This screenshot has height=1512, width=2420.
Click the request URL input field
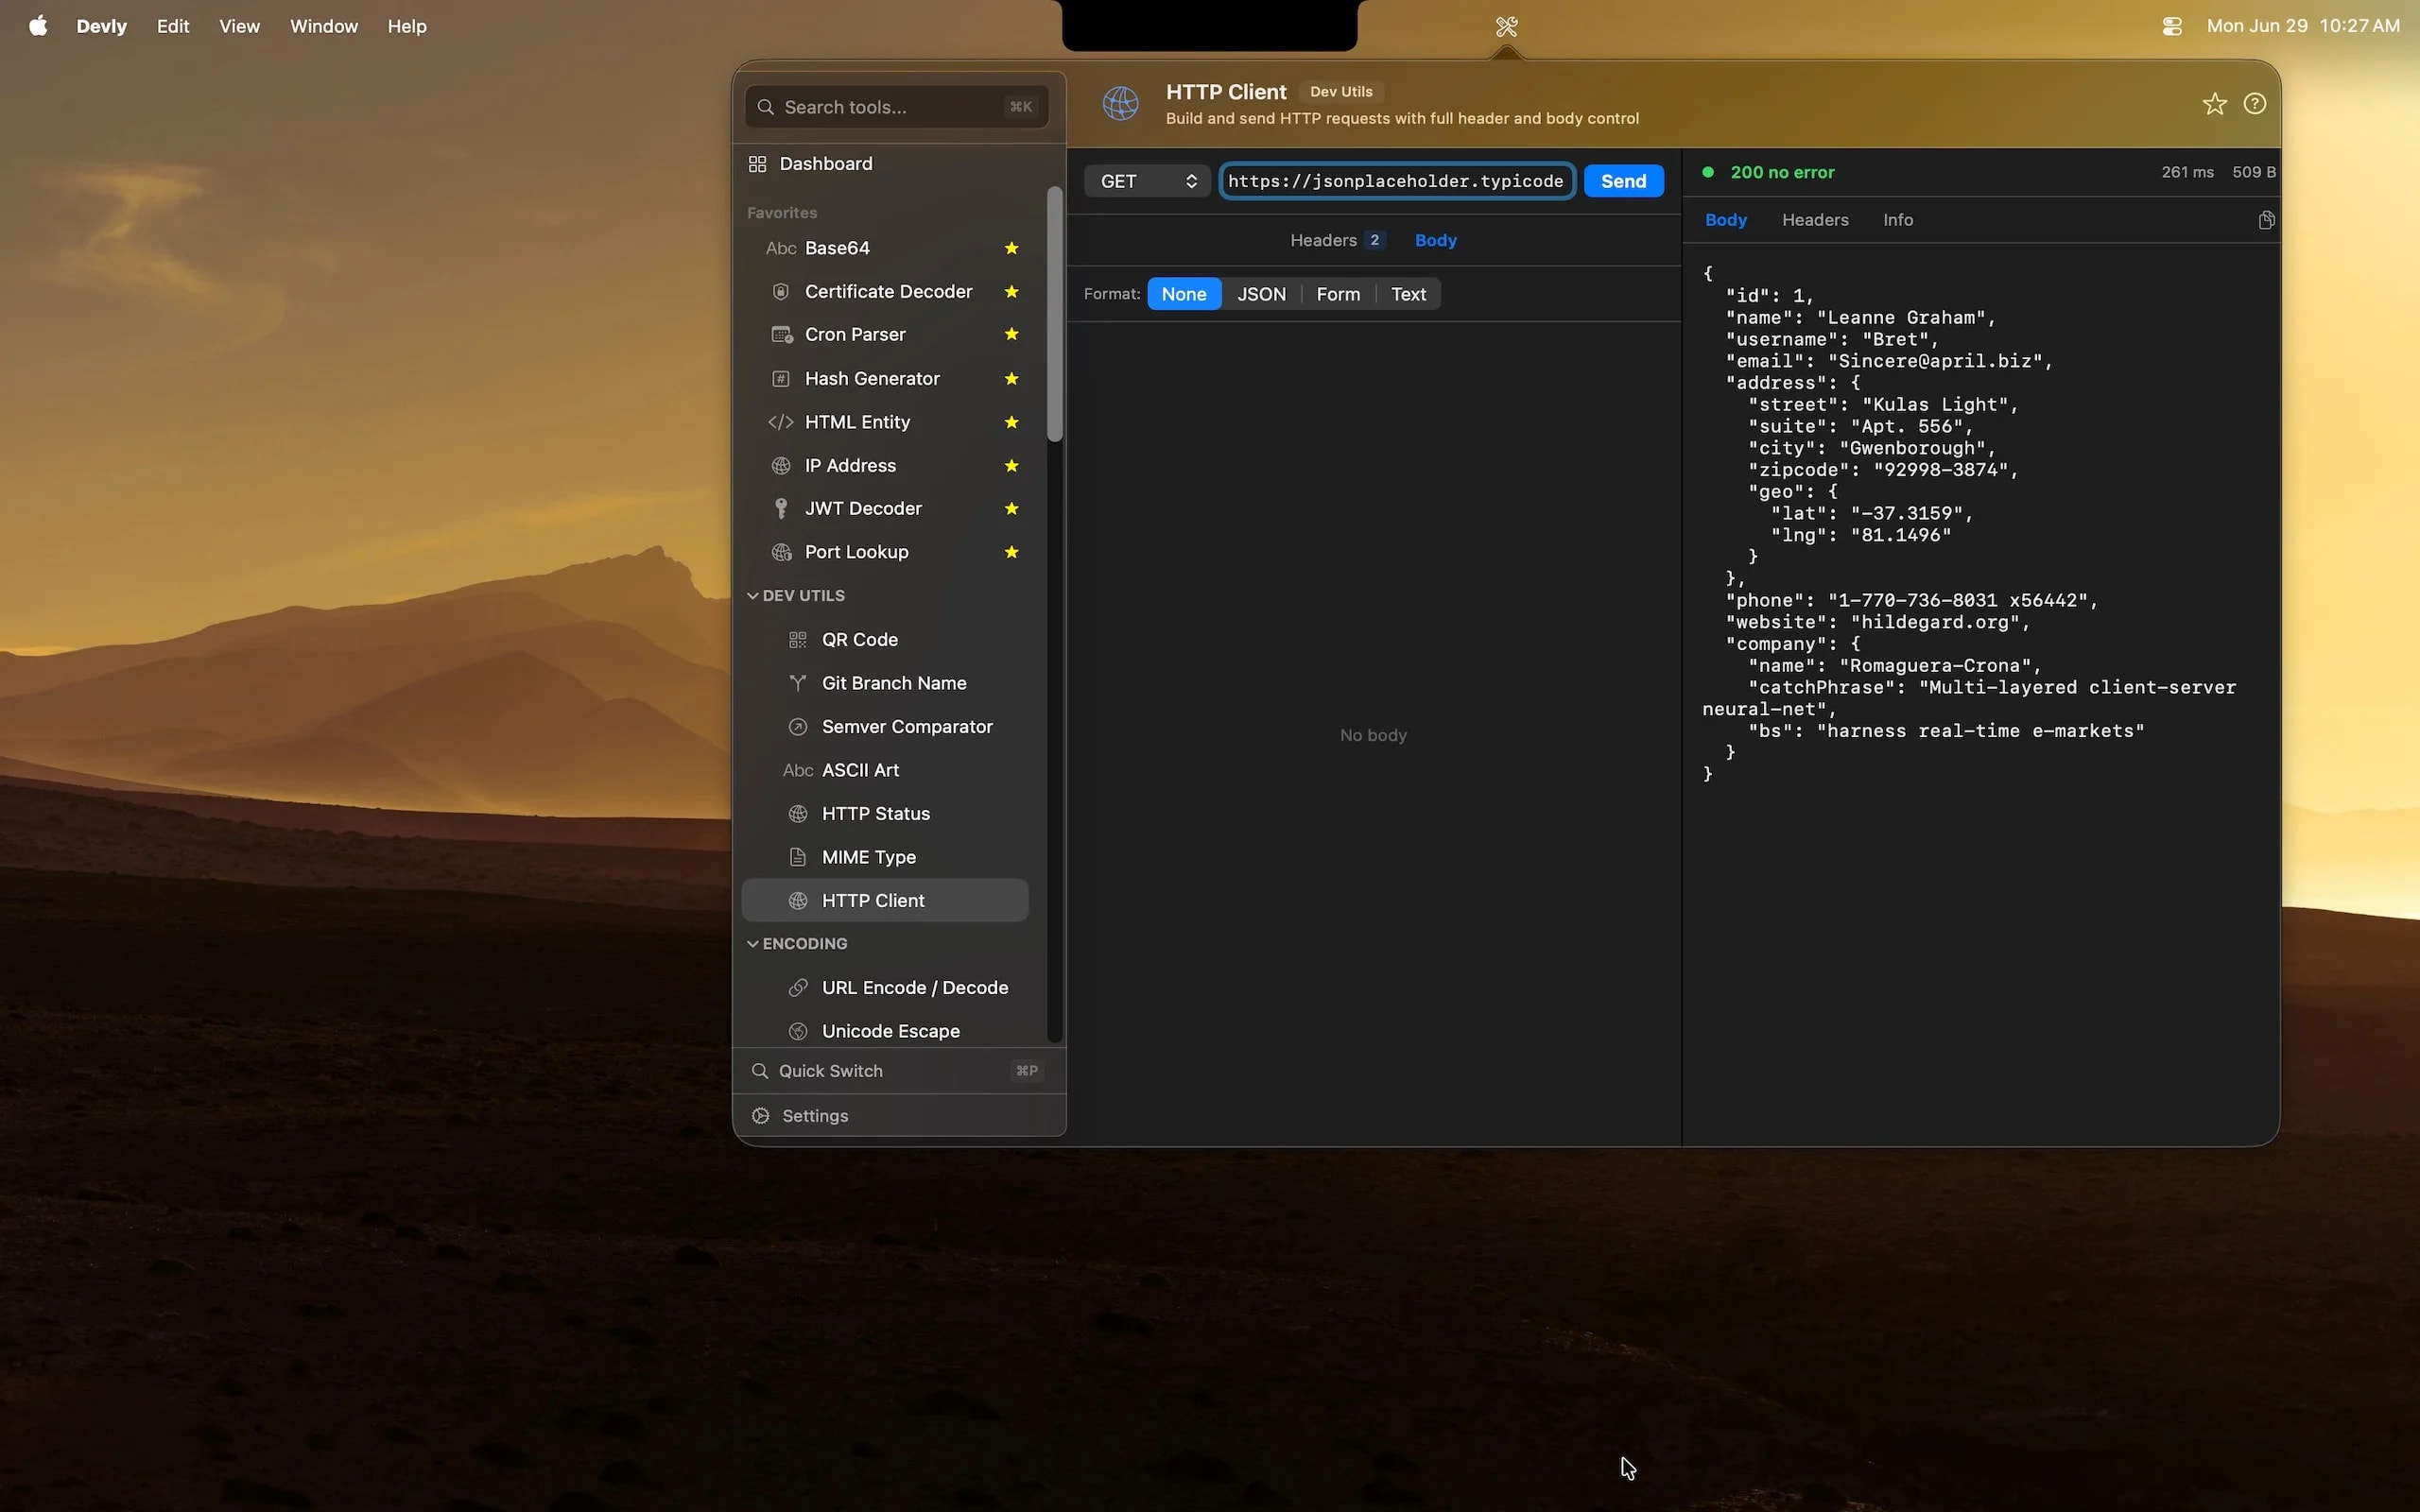(x=1397, y=181)
